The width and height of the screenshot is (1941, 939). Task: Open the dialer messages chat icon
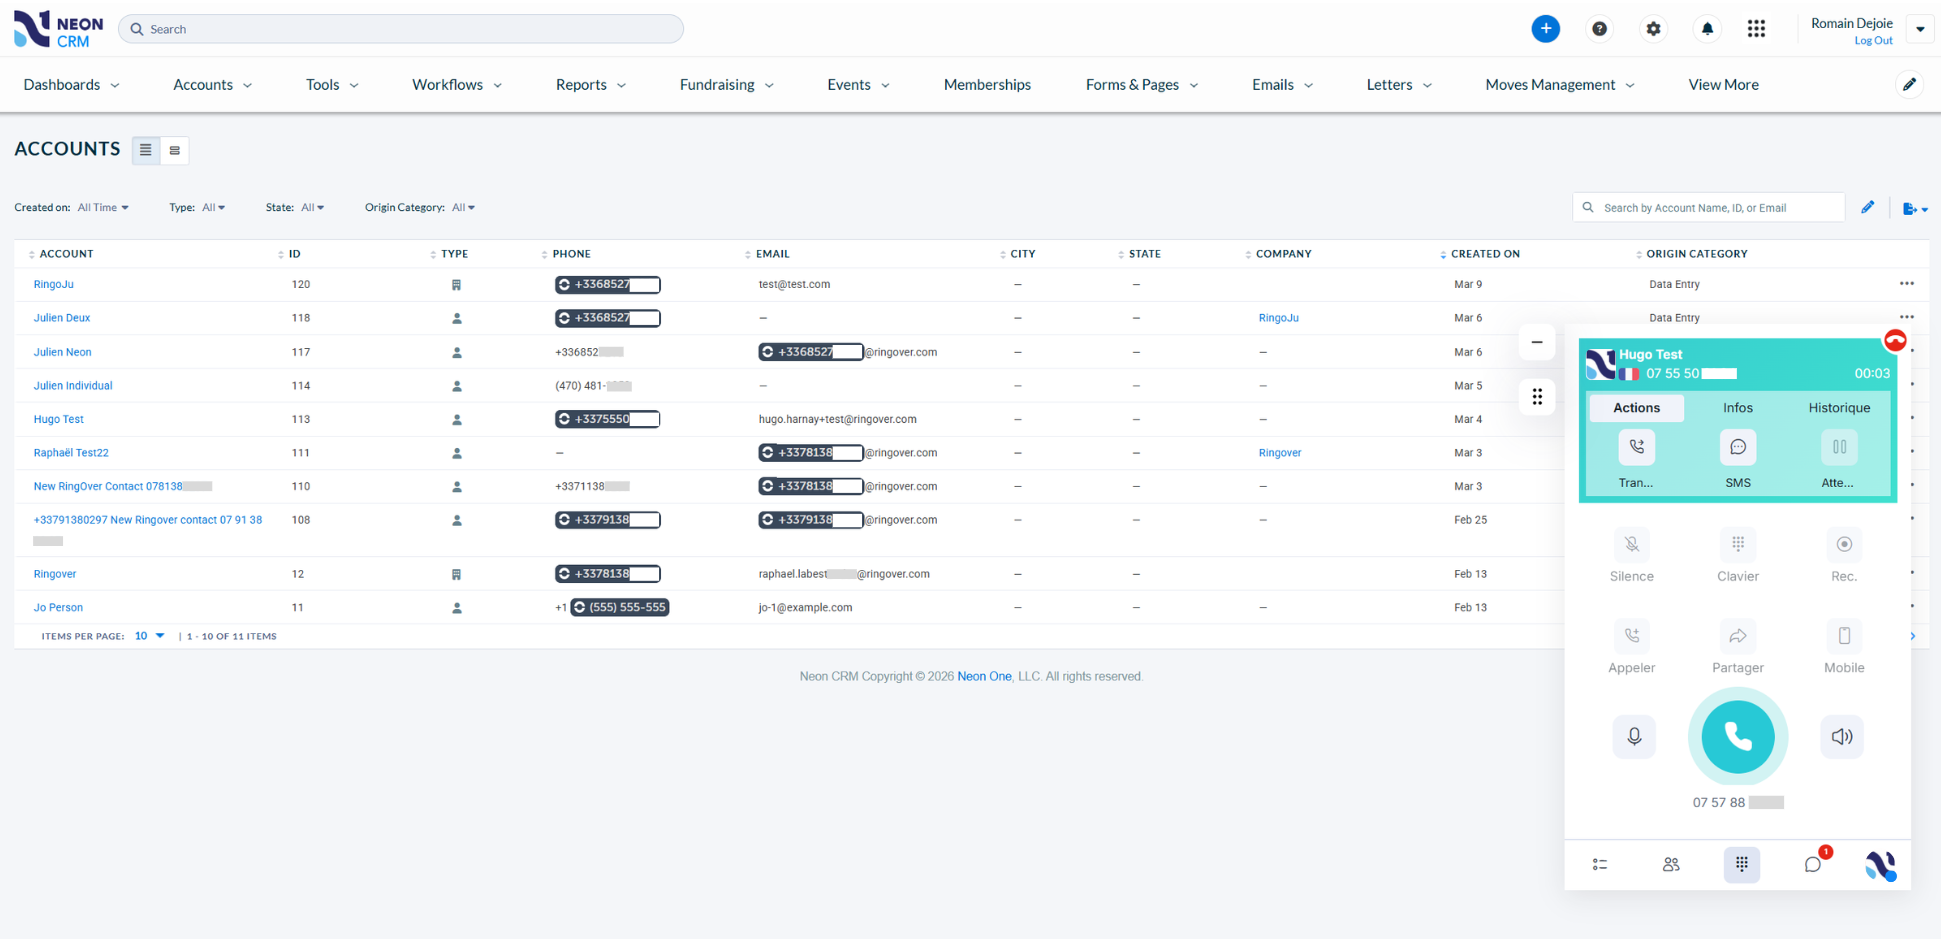1812,864
